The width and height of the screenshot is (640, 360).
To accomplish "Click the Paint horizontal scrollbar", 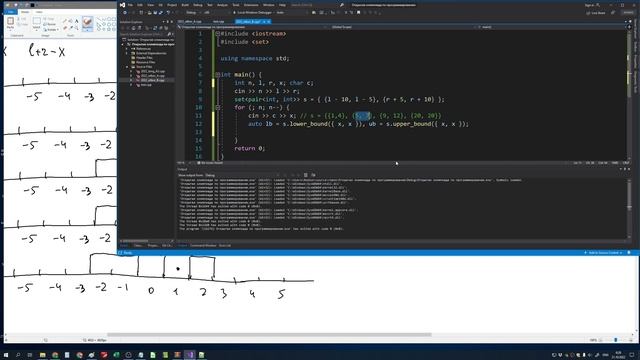I will [269, 335].
